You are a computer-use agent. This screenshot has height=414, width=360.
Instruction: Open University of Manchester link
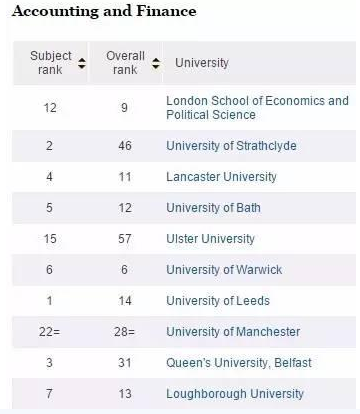[x=233, y=332]
